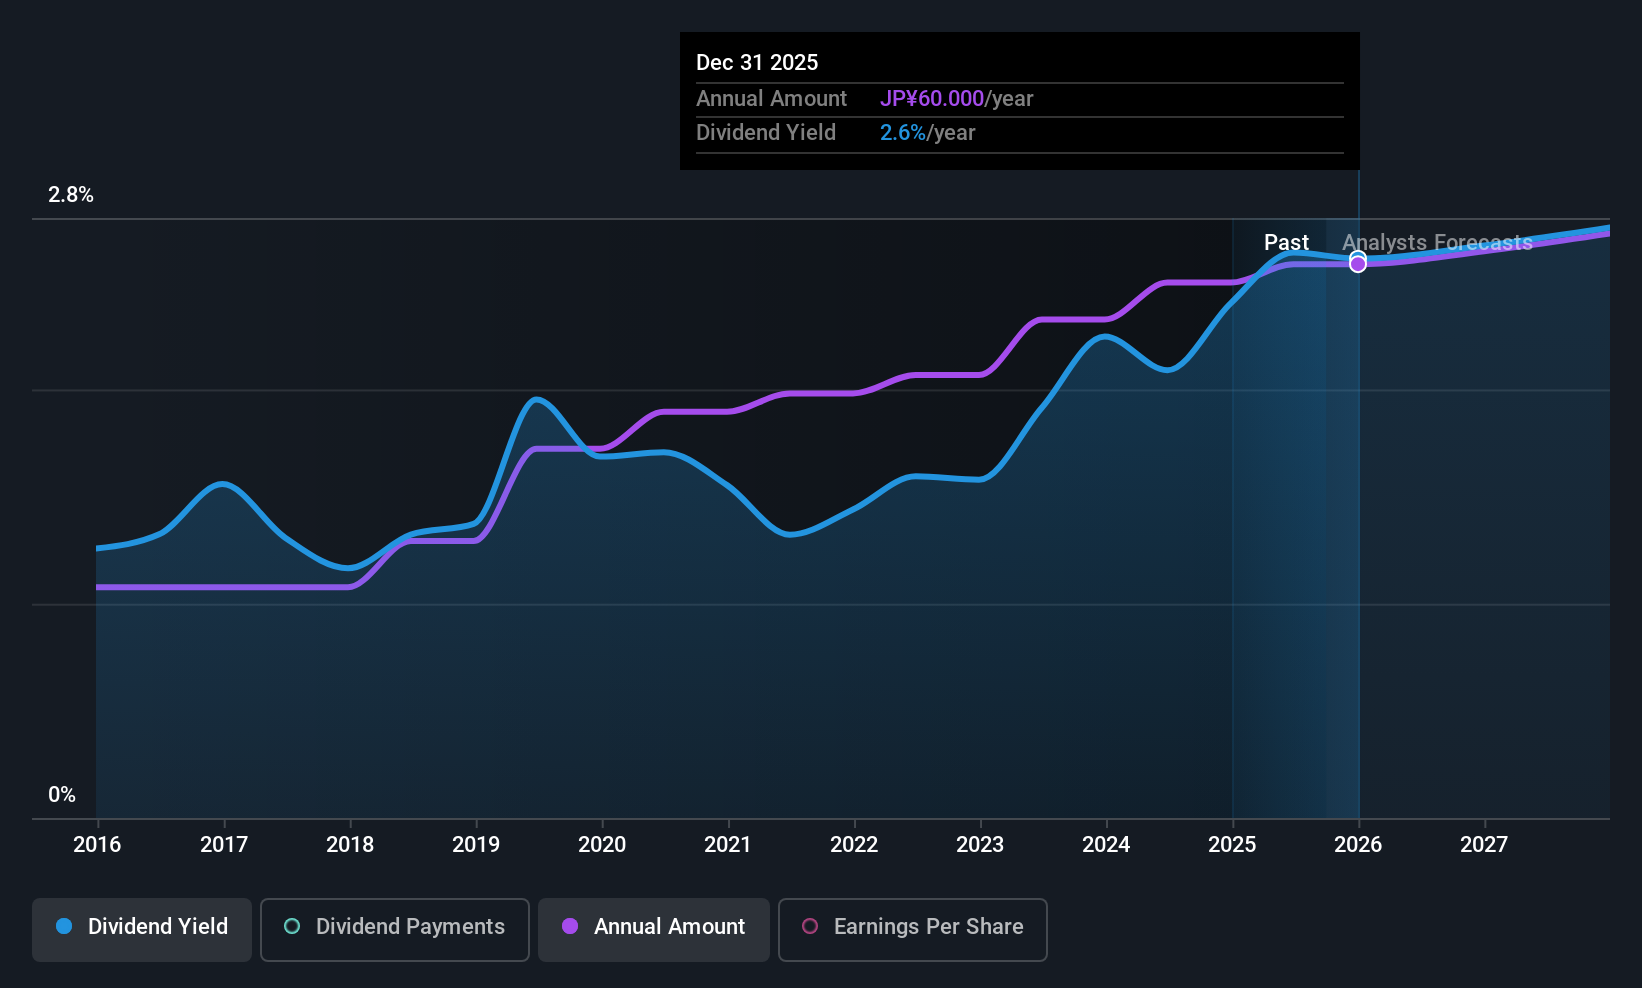This screenshot has width=1642, height=988.
Task: Click the 2024 x-axis label
Action: [x=1106, y=845]
